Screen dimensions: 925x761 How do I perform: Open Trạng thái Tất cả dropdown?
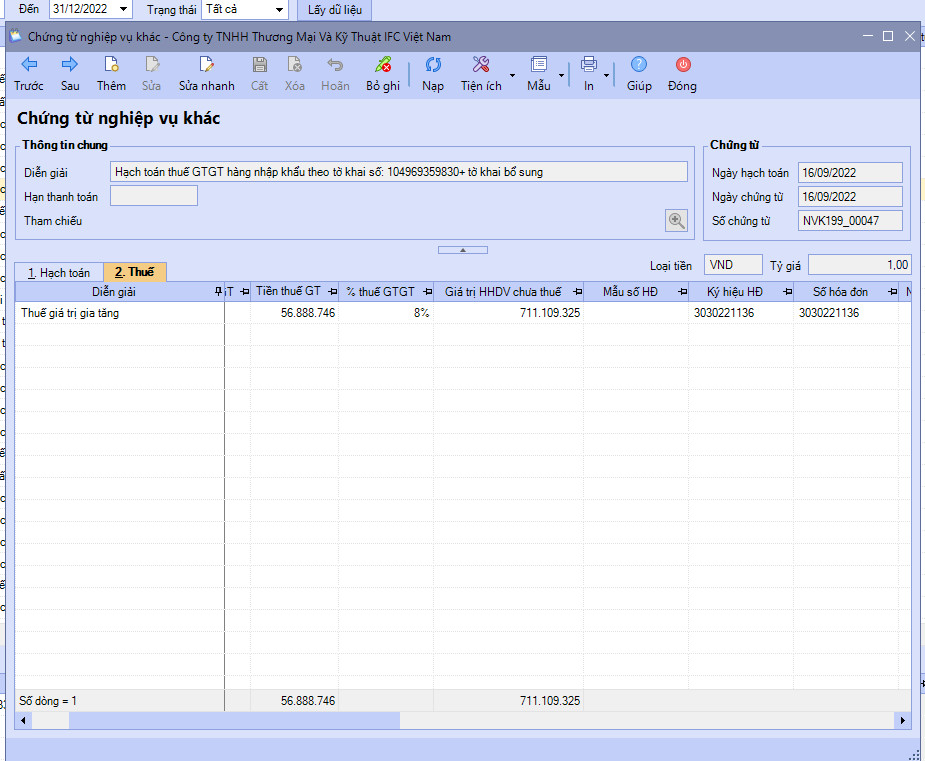279,9
